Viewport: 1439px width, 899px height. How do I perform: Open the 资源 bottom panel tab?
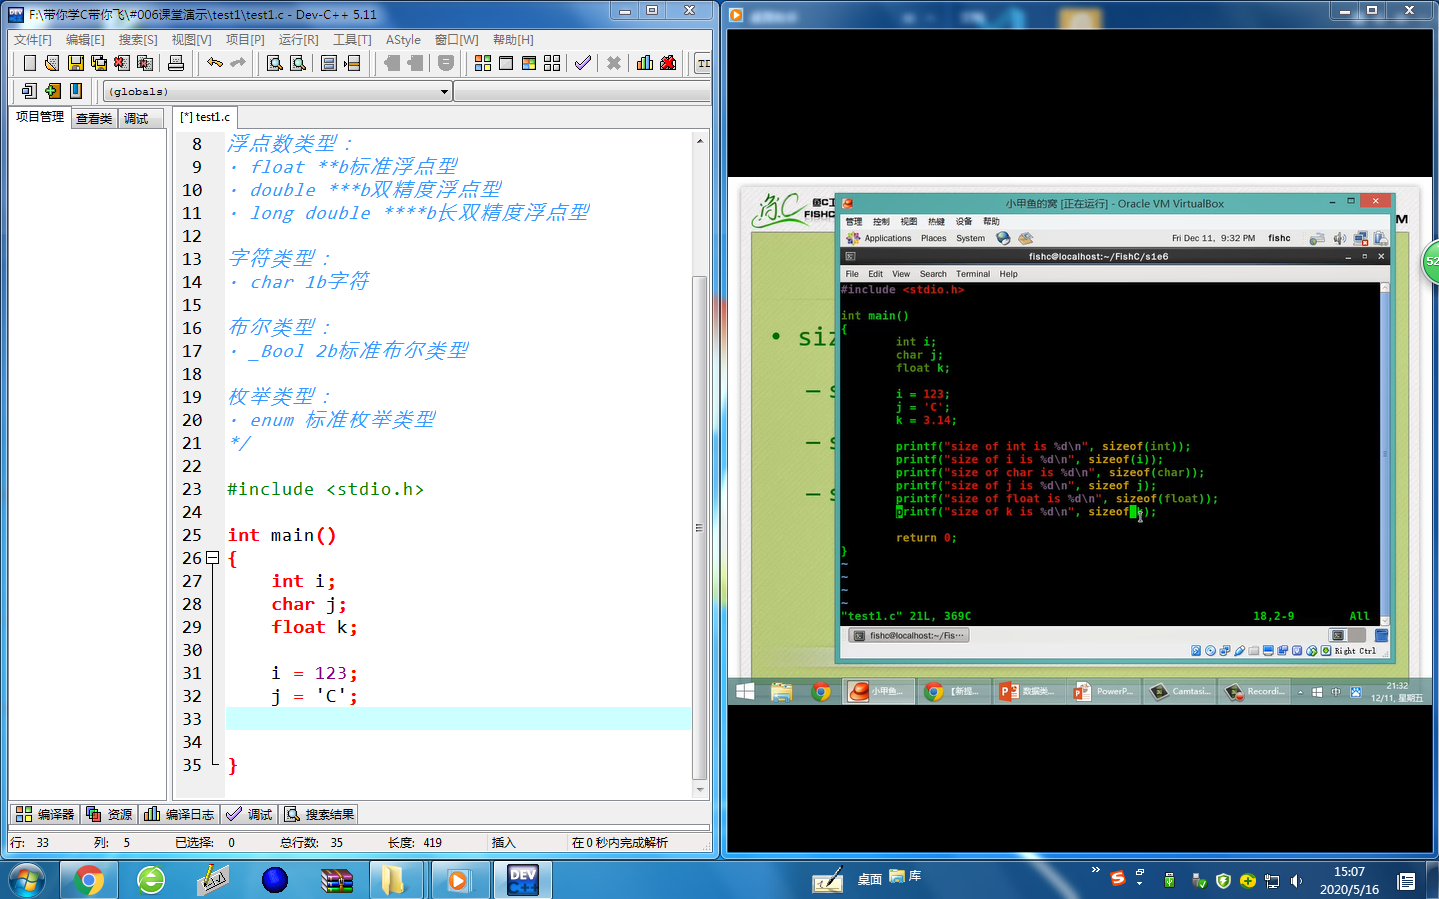pos(109,814)
